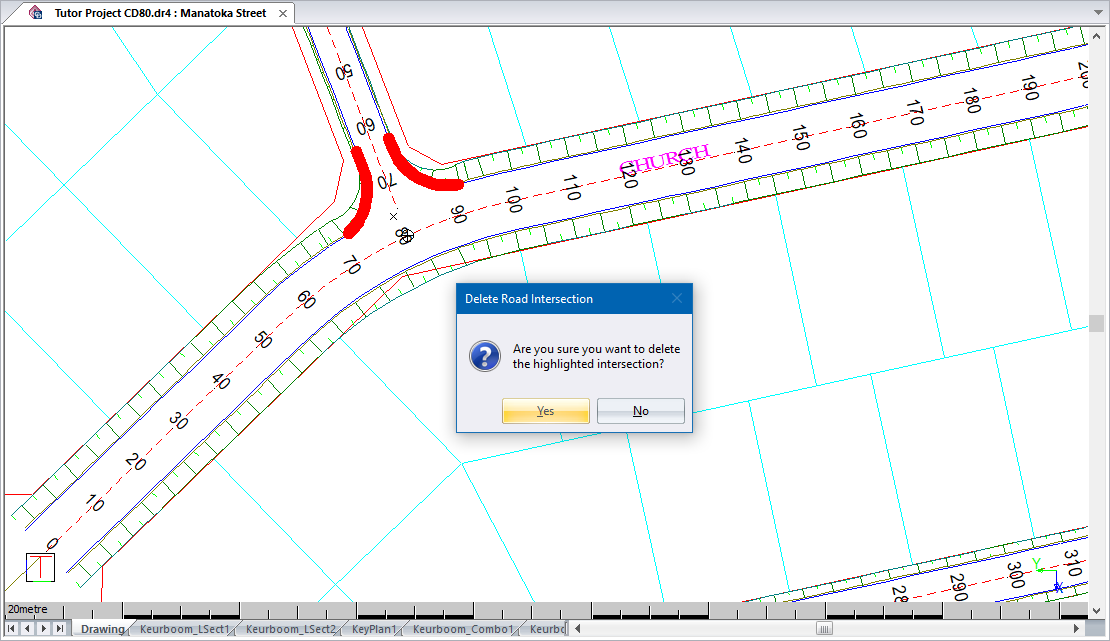Click the horizontal scrollbar right arrow
This screenshot has width=1110, height=641.
click(1076, 629)
